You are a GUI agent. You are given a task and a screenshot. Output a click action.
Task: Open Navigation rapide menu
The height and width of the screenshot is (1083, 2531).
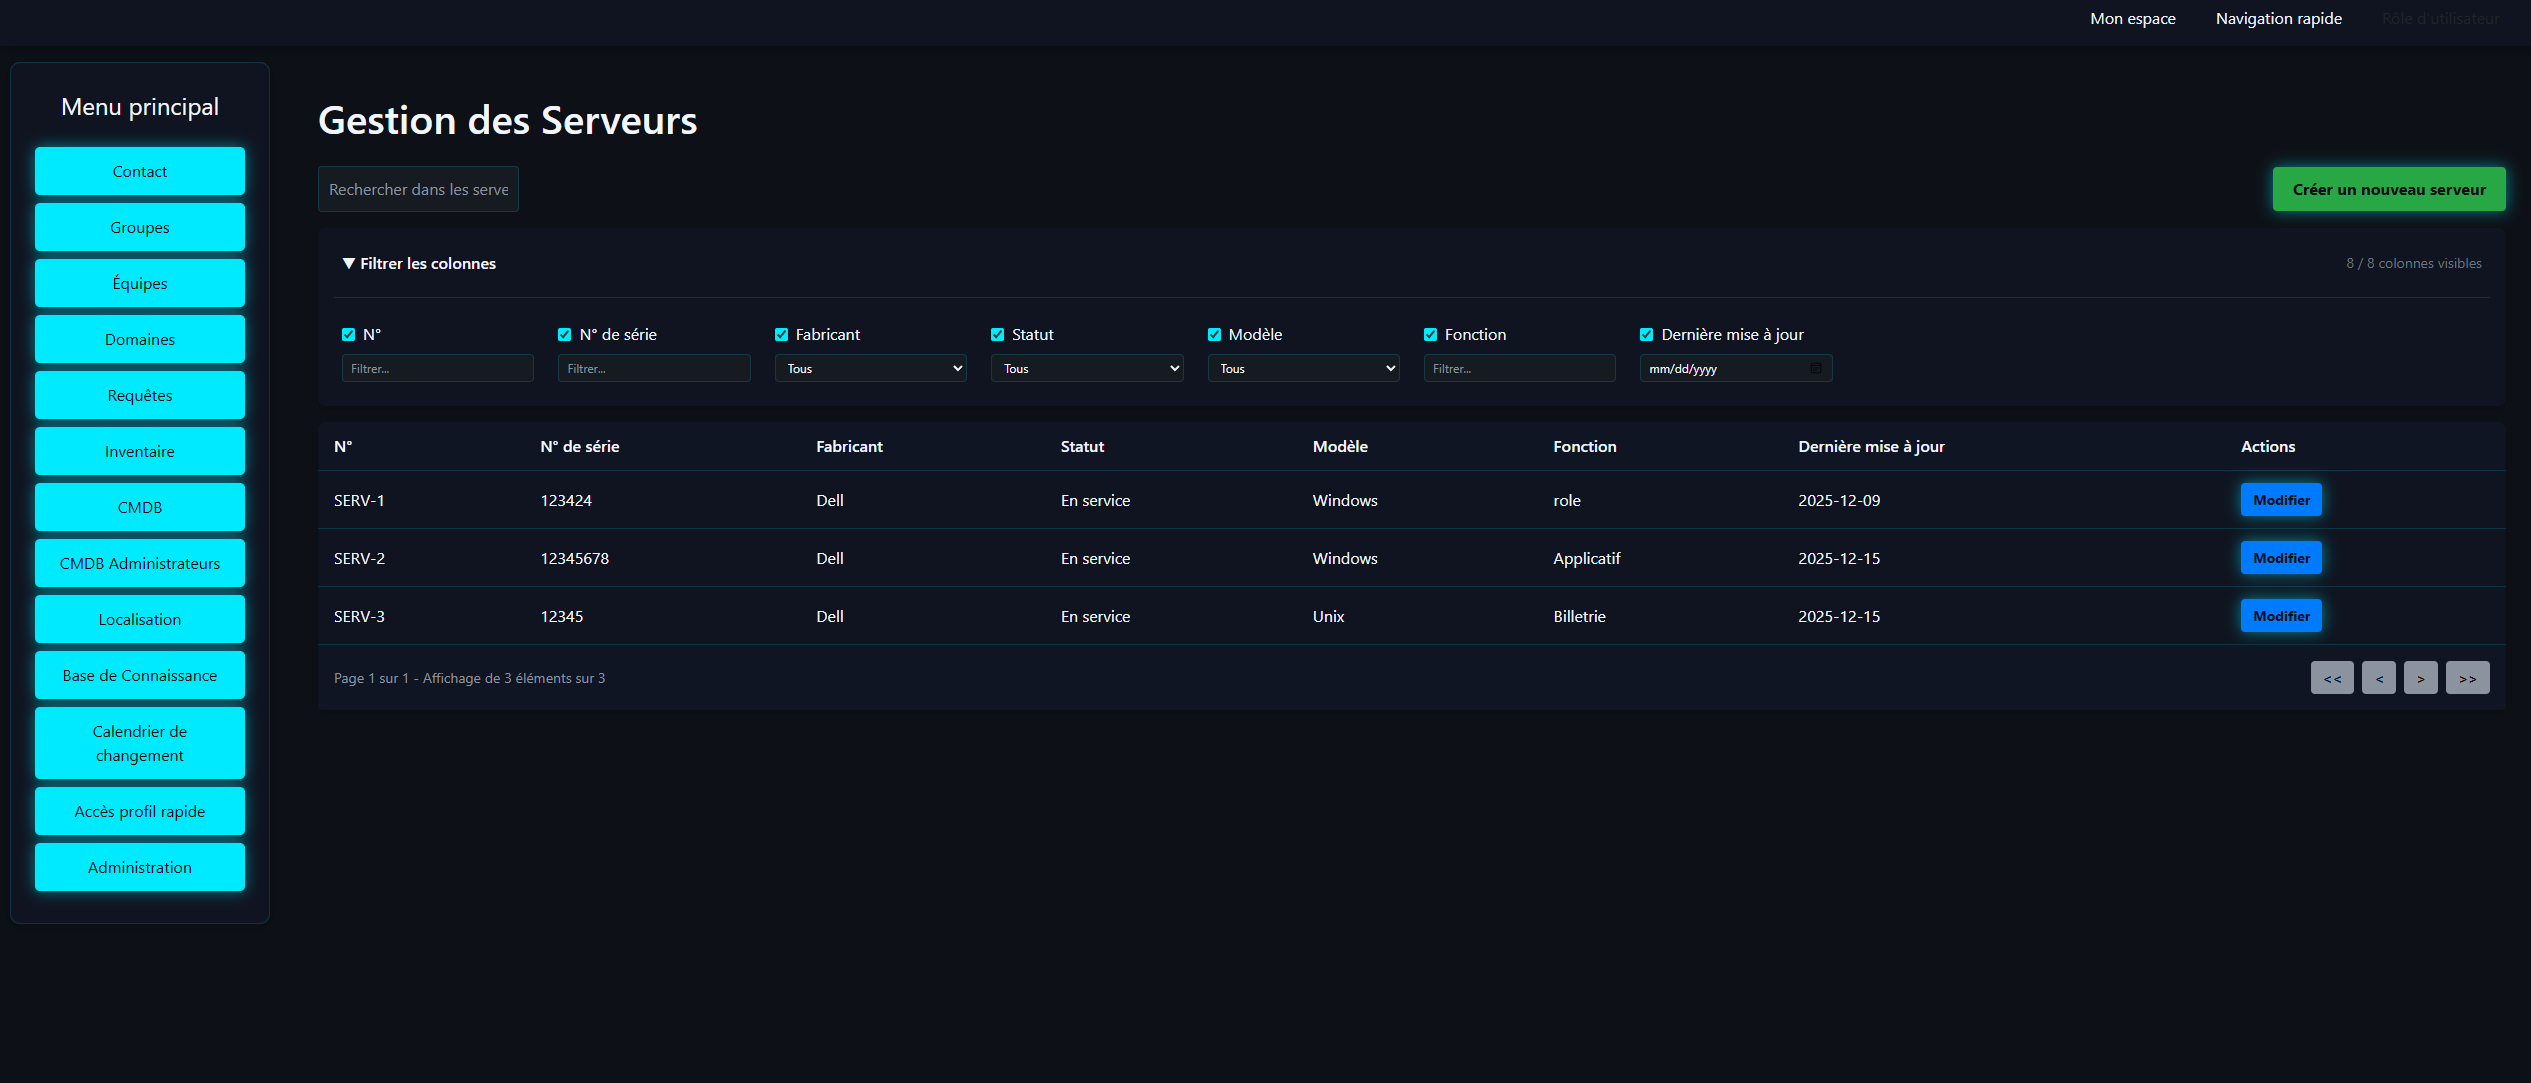[x=2278, y=18]
